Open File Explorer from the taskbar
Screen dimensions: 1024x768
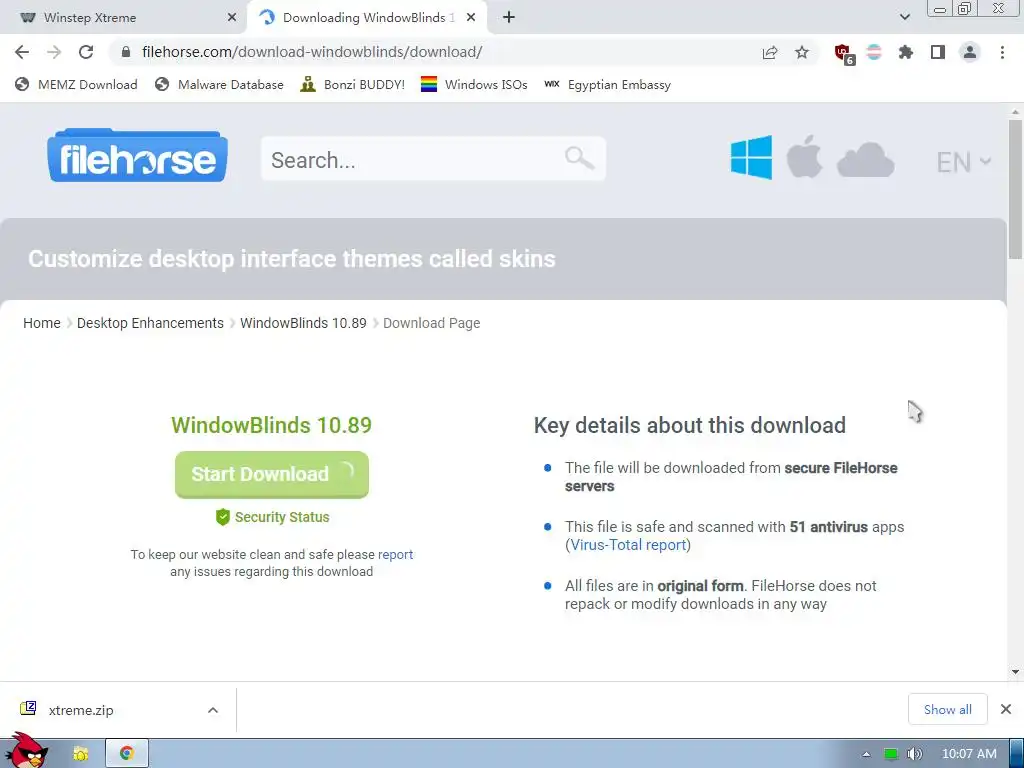(80, 754)
